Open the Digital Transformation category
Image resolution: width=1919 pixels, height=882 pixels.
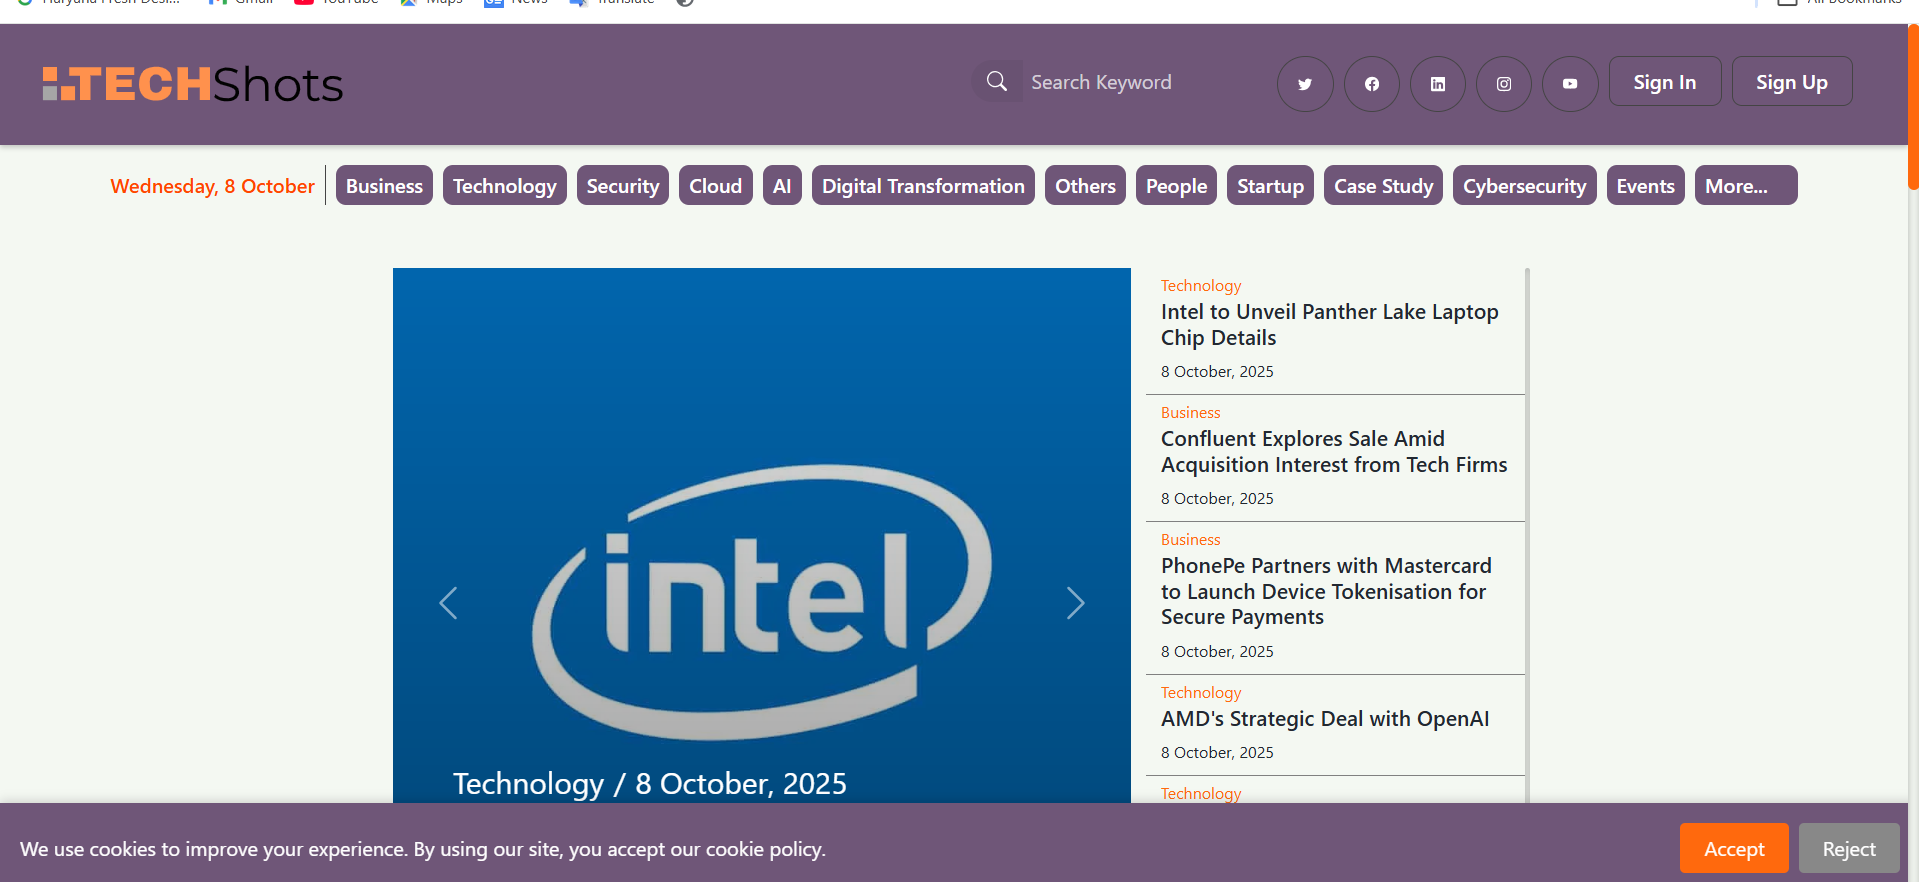[x=923, y=186]
